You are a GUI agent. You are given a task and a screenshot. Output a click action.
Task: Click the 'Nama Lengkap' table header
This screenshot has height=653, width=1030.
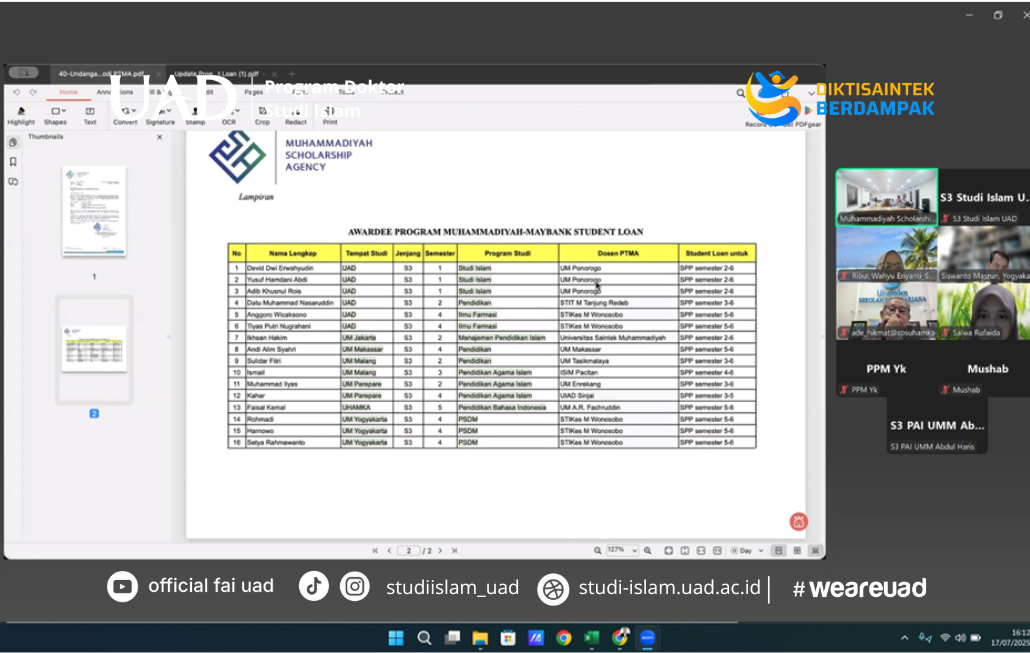[293, 253]
